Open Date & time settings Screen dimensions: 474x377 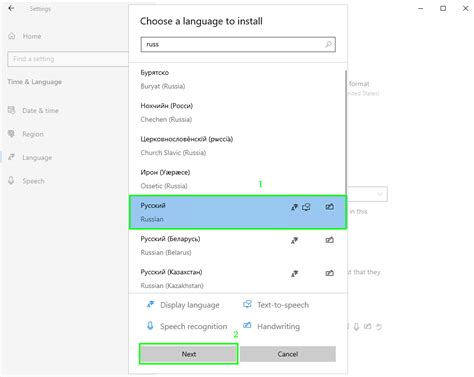pyautogui.click(x=33, y=110)
